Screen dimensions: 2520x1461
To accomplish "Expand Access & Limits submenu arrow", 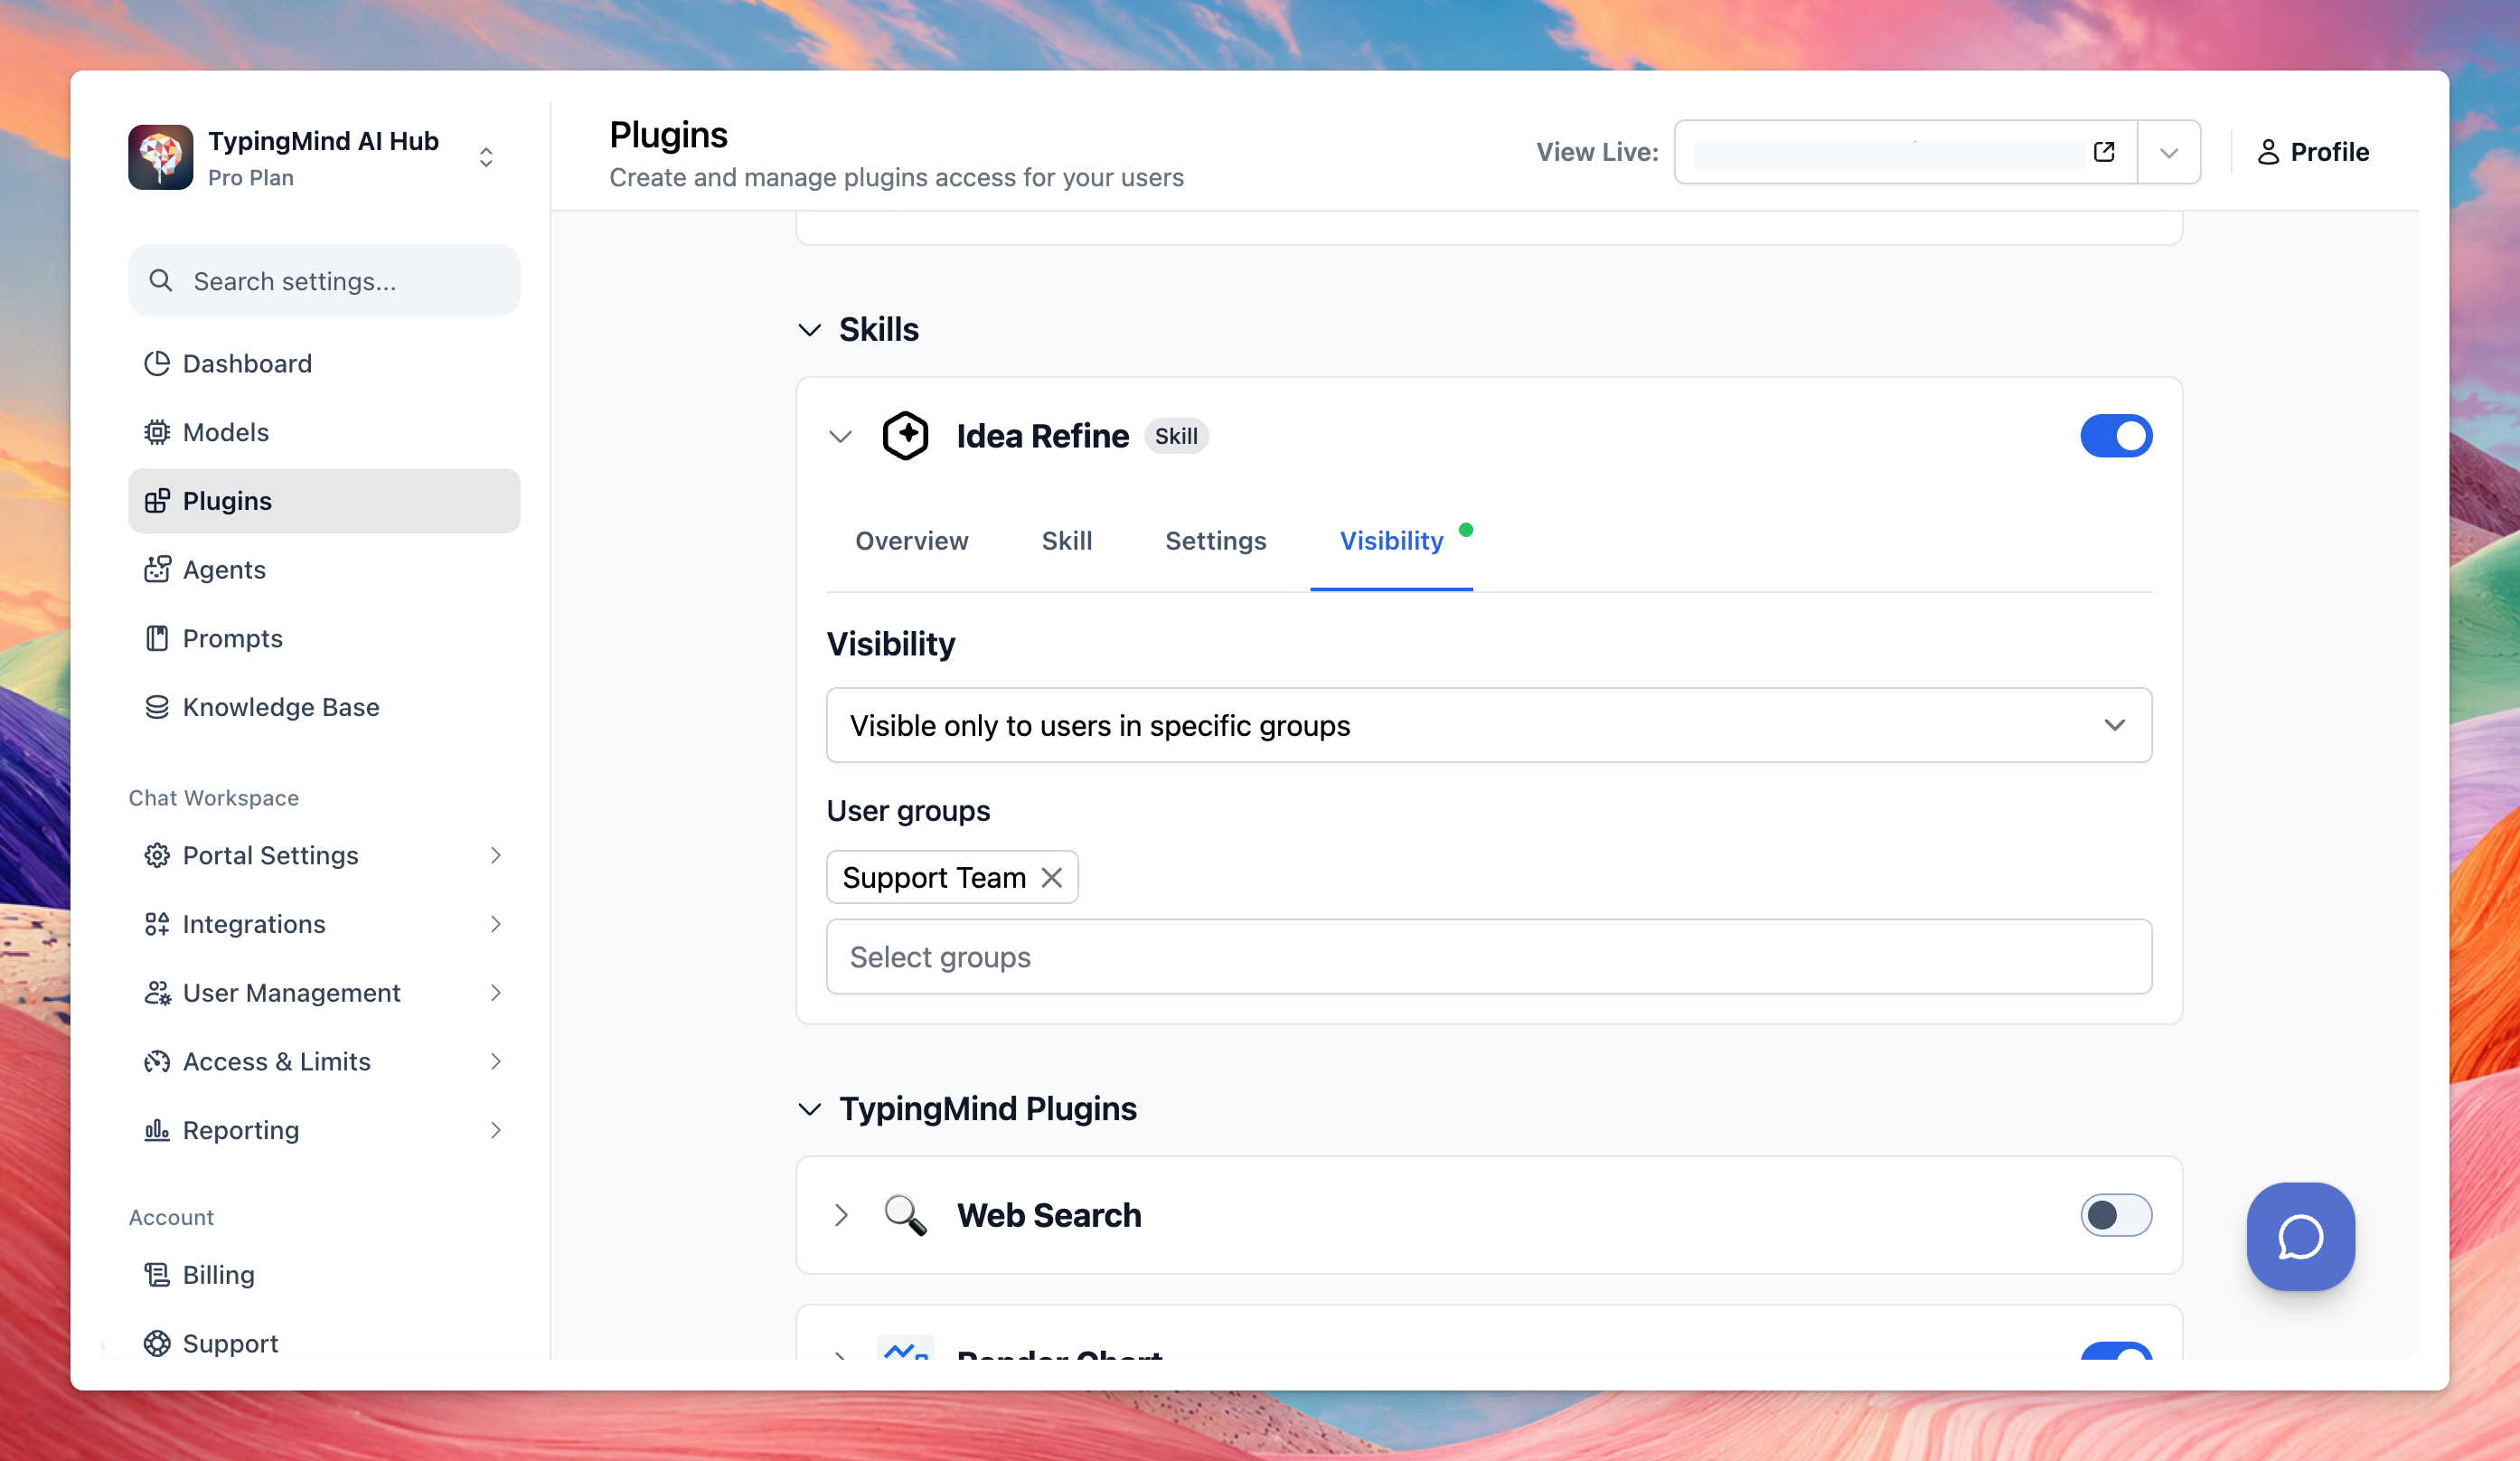I will [x=496, y=1061].
